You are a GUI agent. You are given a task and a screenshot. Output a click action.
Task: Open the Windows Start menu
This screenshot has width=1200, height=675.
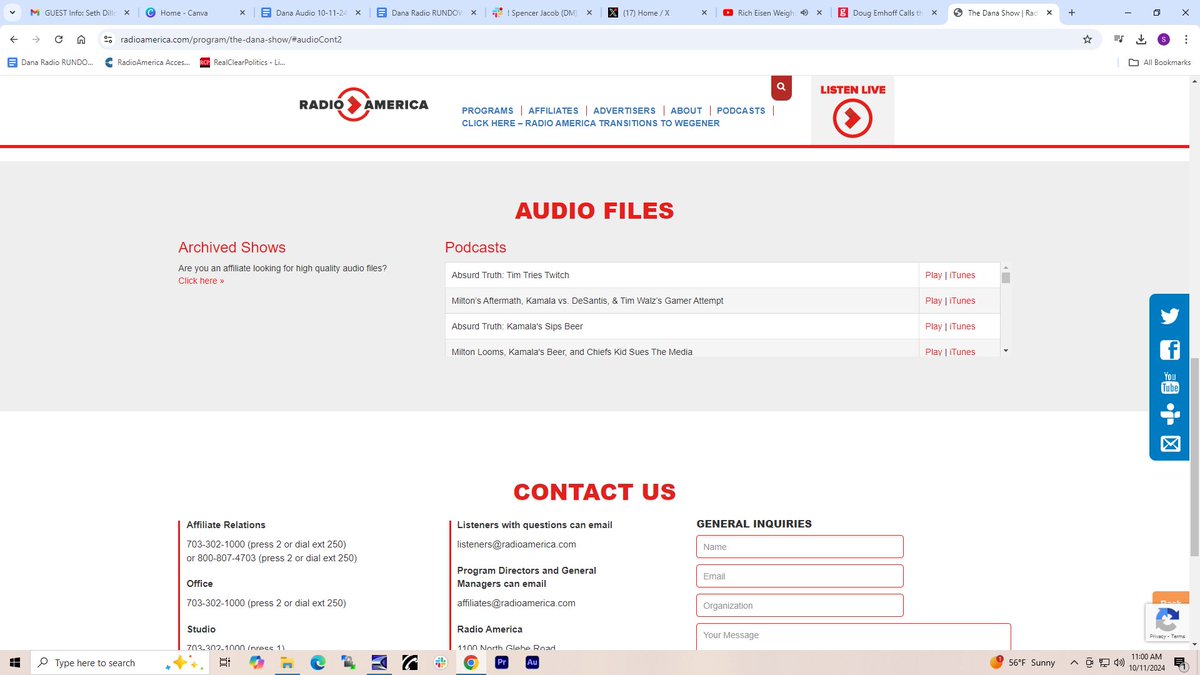[x=14, y=663]
